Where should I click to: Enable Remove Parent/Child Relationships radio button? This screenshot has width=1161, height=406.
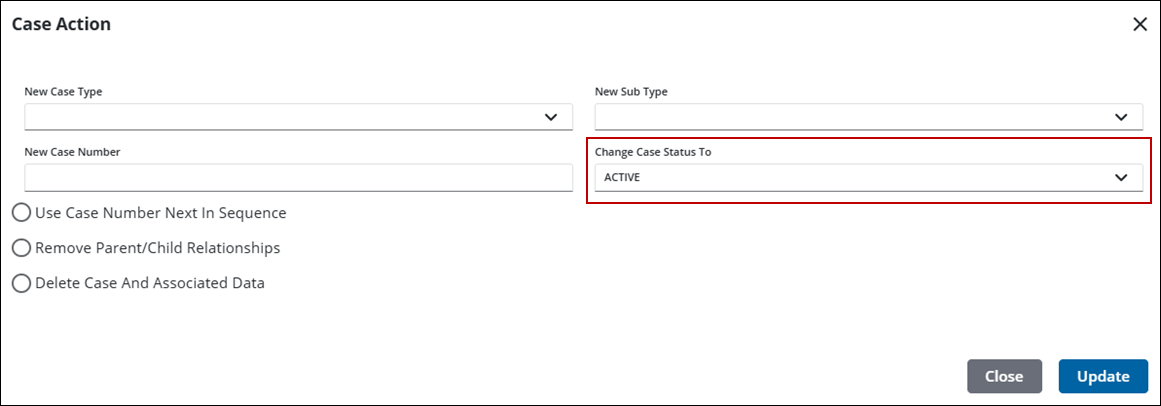coord(21,248)
